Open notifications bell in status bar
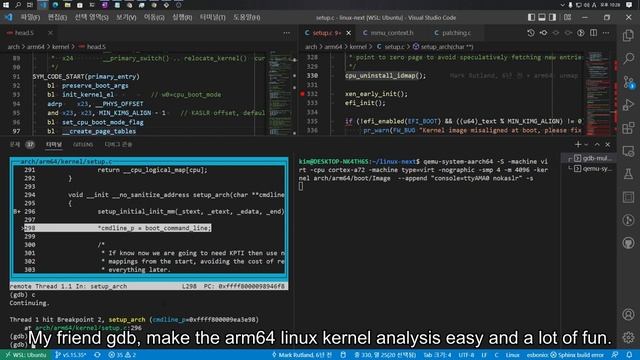The image size is (640, 360). [629, 355]
